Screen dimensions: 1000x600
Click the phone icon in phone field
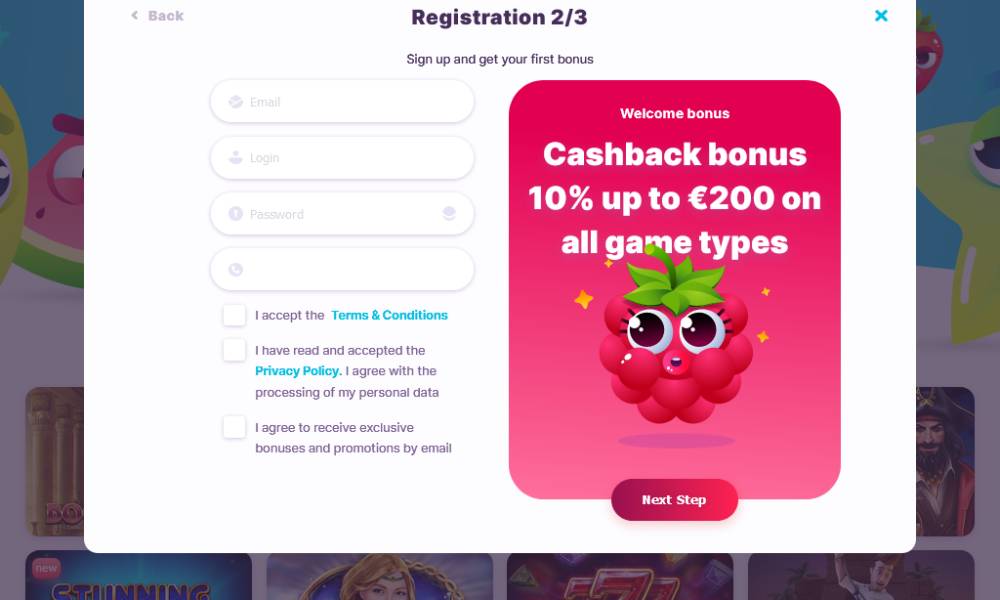coord(235,270)
